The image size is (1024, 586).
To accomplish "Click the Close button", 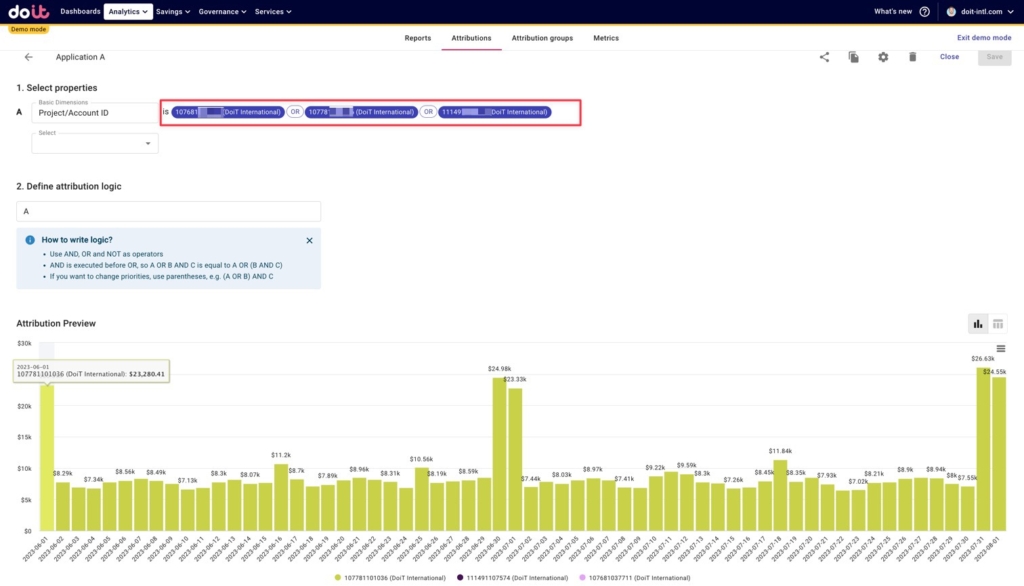I will 950,57.
